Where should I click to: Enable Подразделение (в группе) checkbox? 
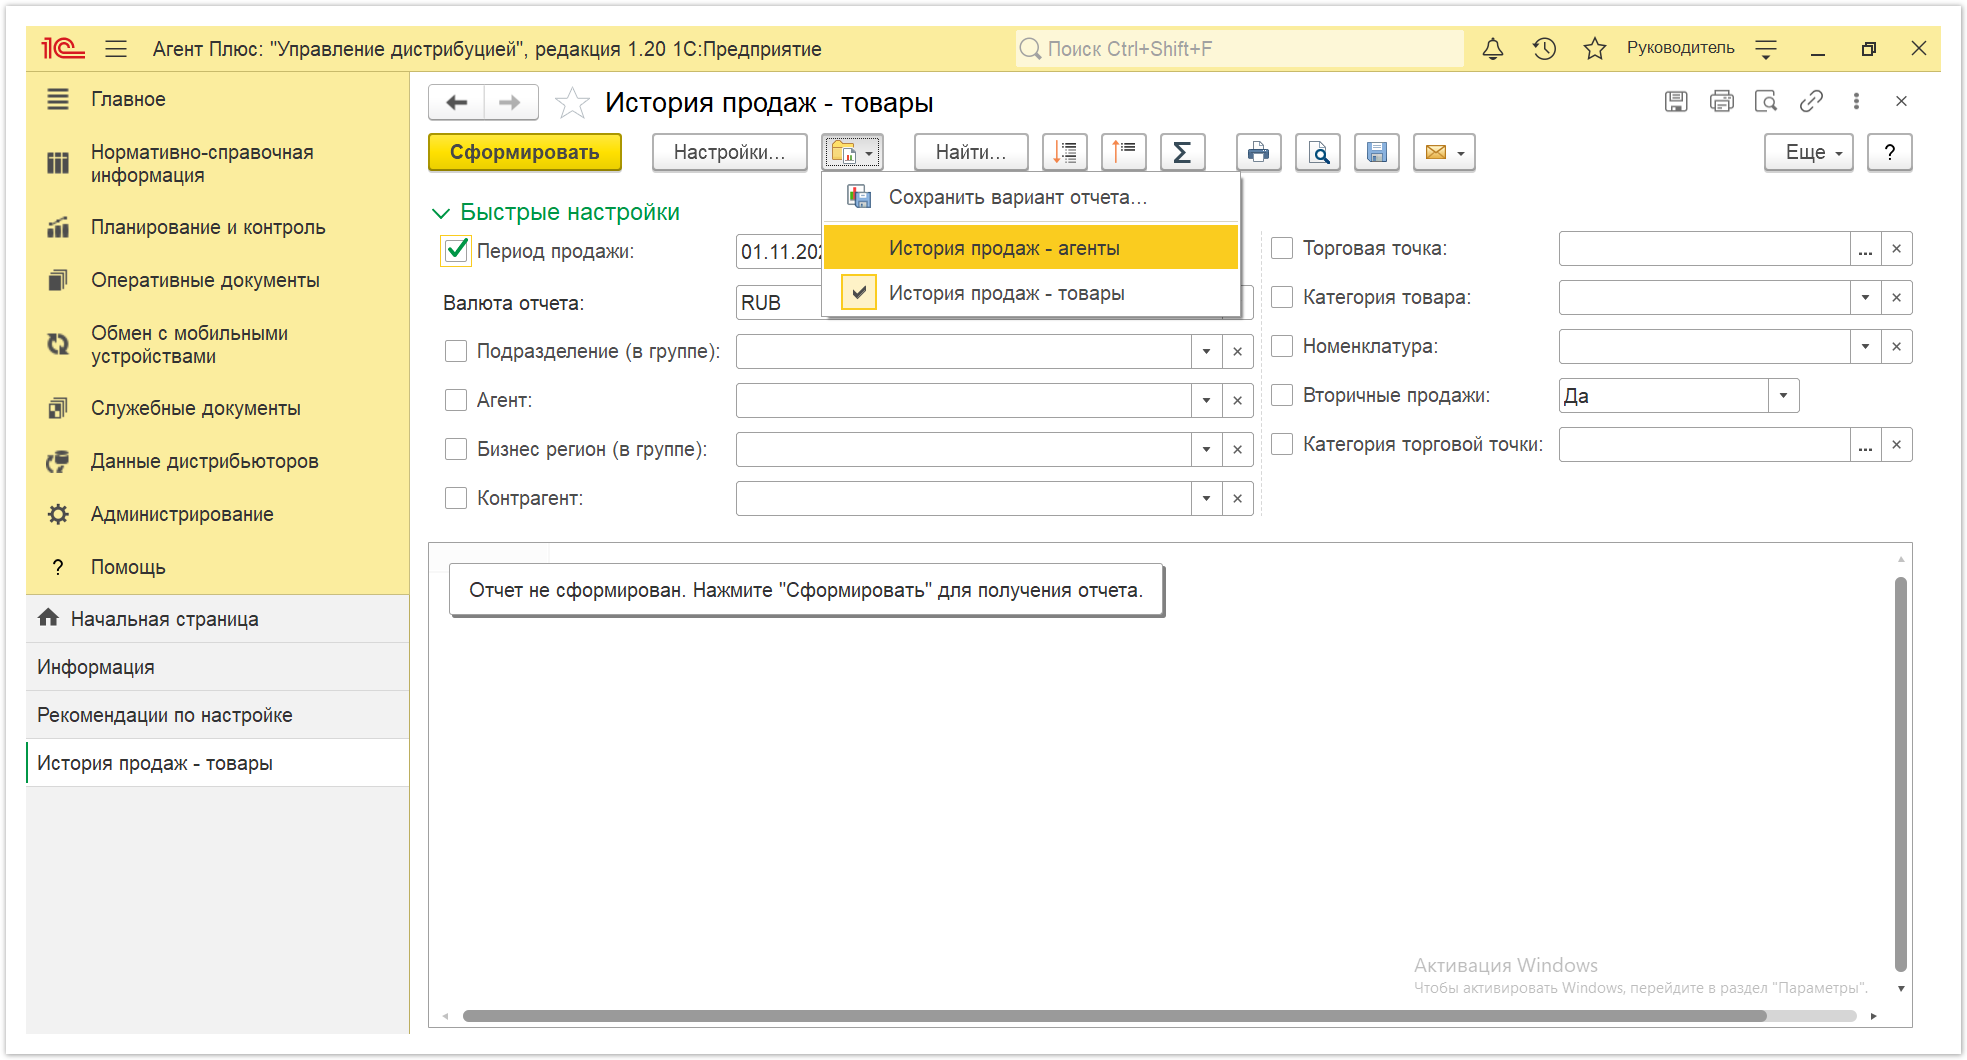click(456, 351)
